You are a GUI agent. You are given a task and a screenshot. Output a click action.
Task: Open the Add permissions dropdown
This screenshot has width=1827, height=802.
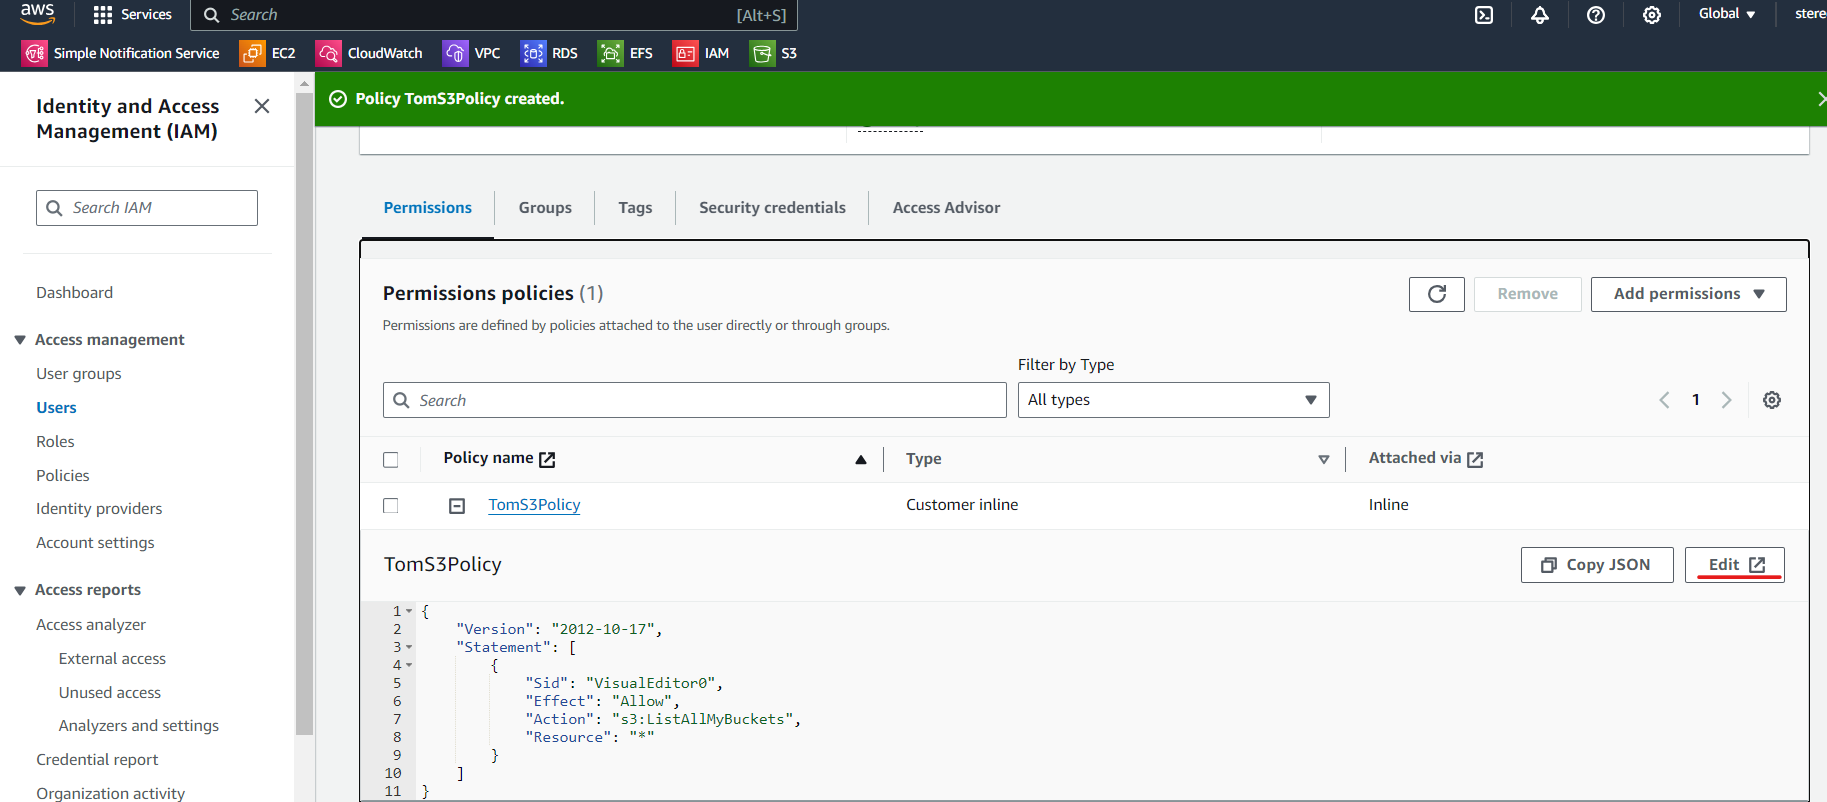[x=1688, y=294]
